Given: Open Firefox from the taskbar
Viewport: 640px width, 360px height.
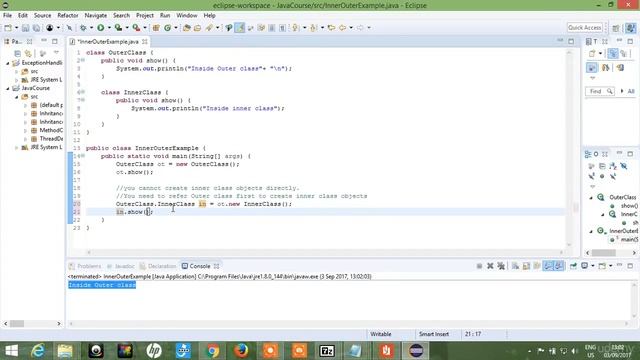Looking at the screenshot, I should [x=241, y=351].
